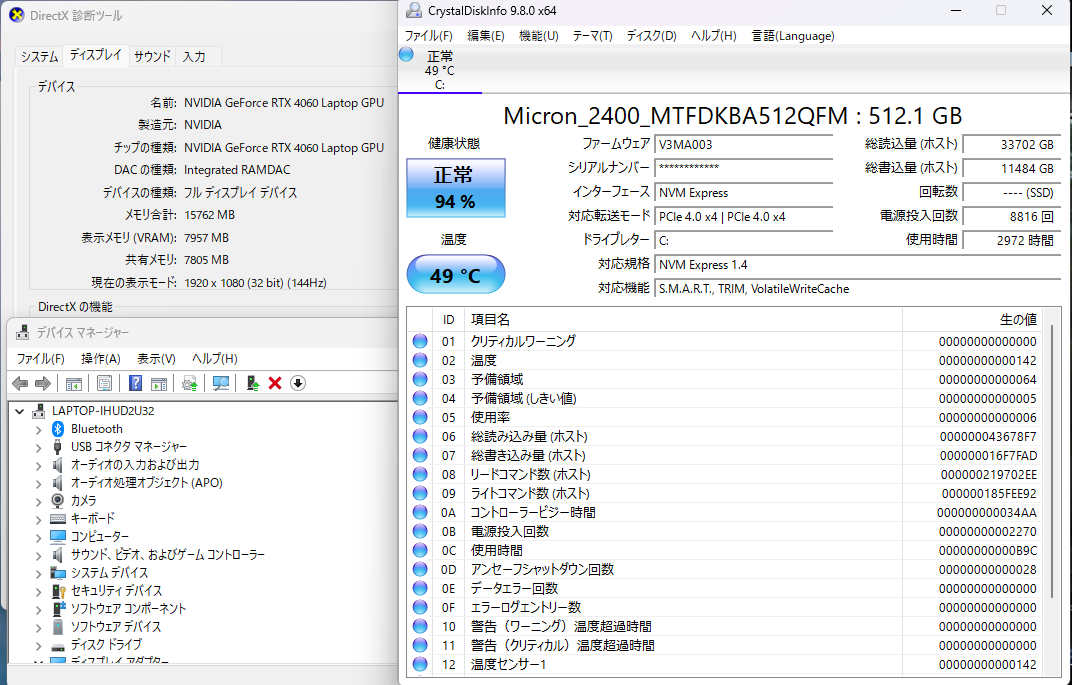
Task: Expand the カメラ node
Action: [38, 501]
